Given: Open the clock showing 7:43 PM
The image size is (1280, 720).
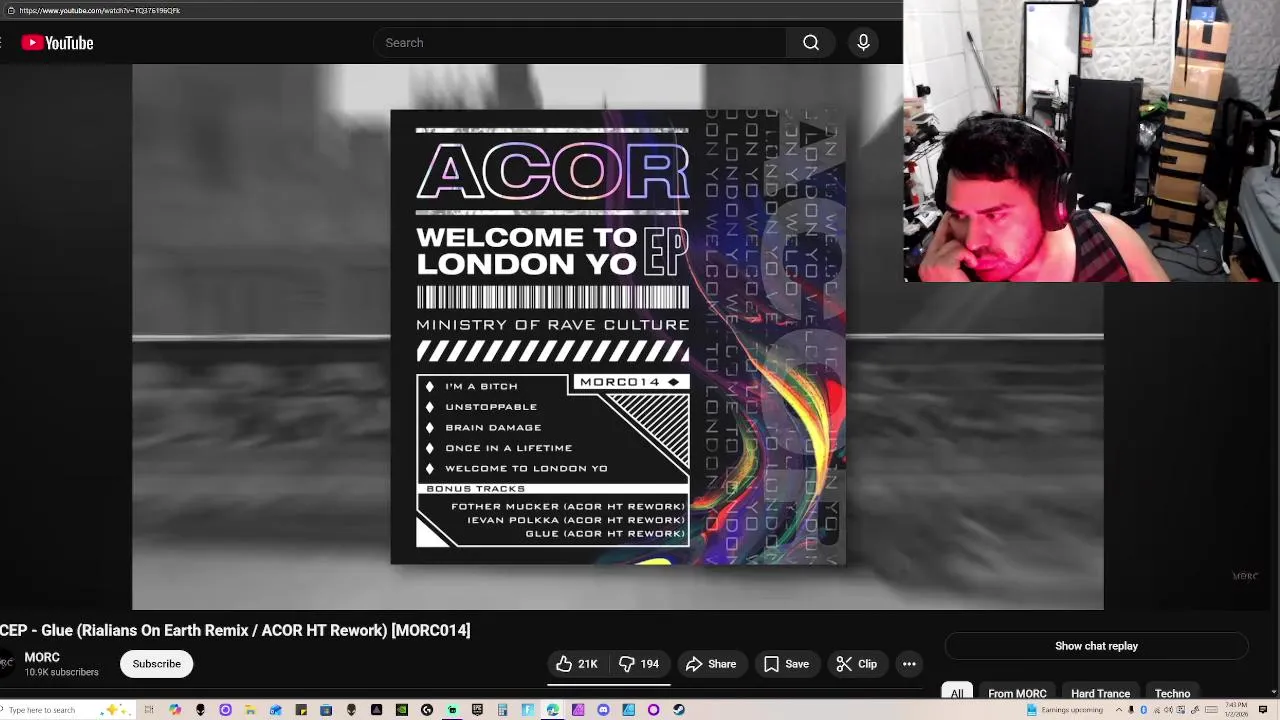Looking at the screenshot, I should [x=1236, y=710].
